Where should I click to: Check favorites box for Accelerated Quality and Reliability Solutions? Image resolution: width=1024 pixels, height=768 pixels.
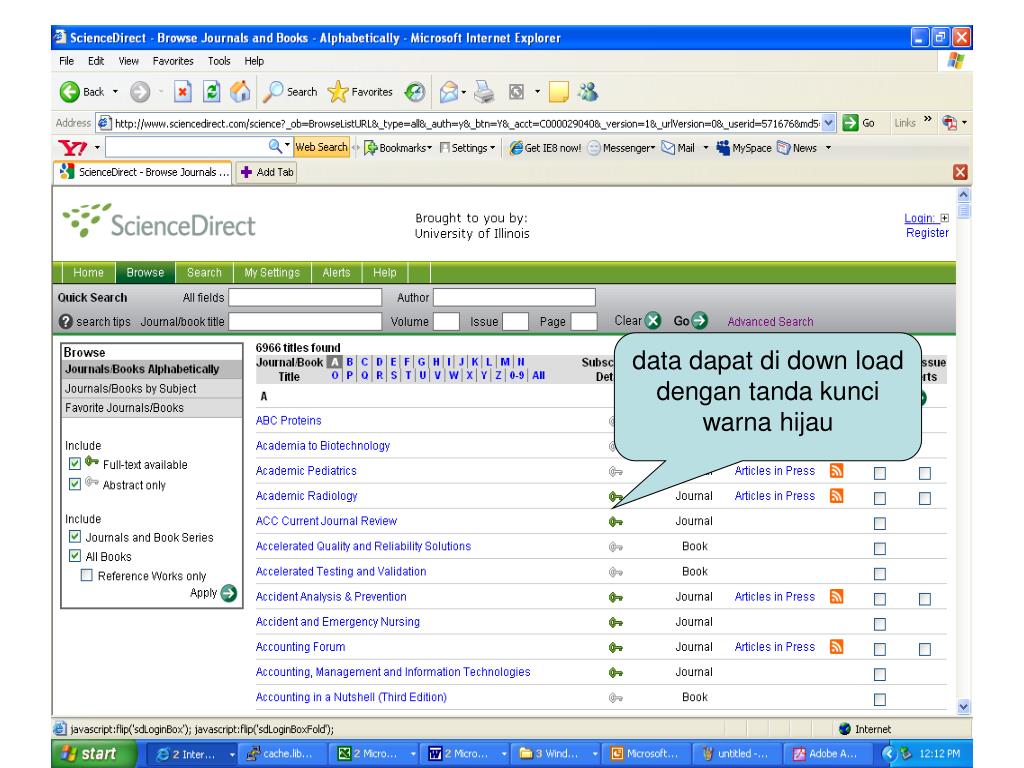[x=880, y=549]
